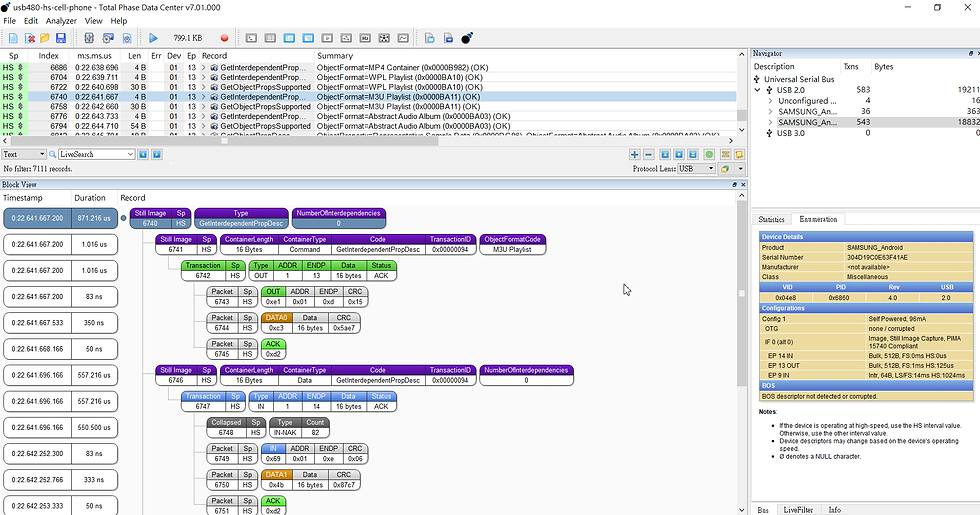Open the Text search type dropdown
This screenshot has height=515, width=980.
(x=24, y=154)
